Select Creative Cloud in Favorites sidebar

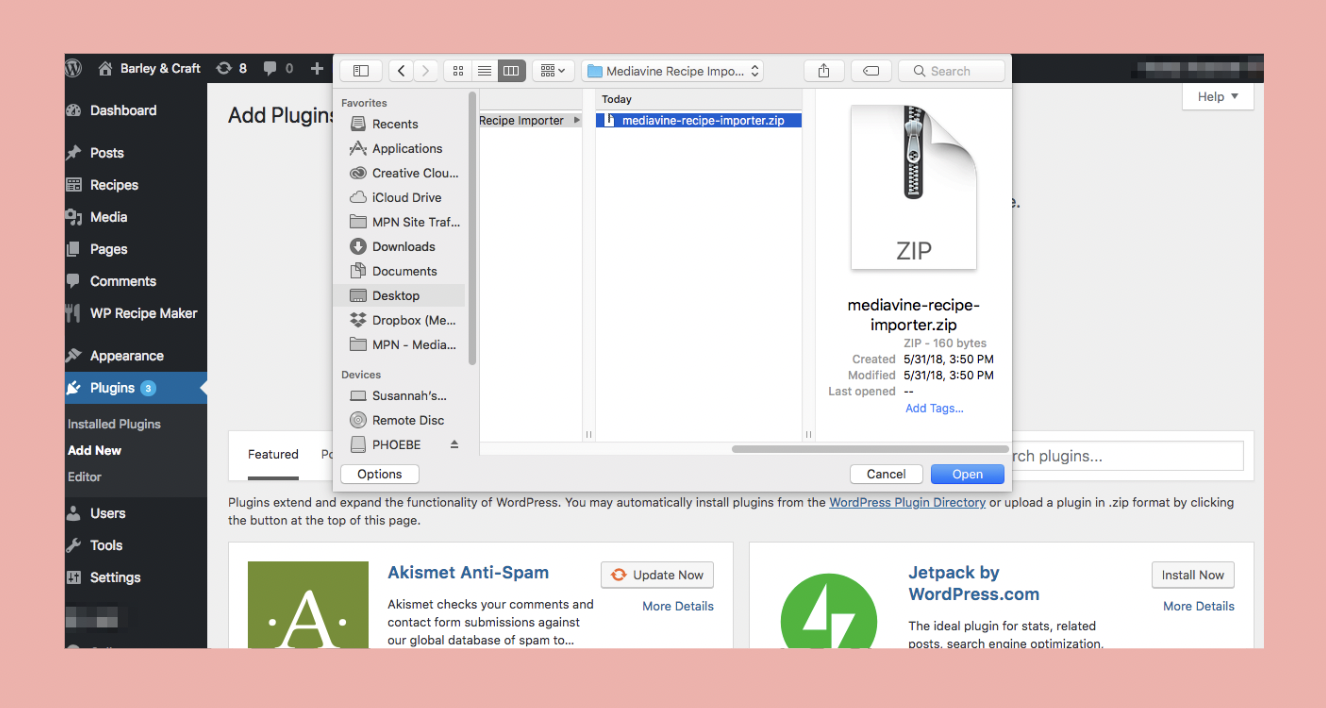tap(415, 173)
